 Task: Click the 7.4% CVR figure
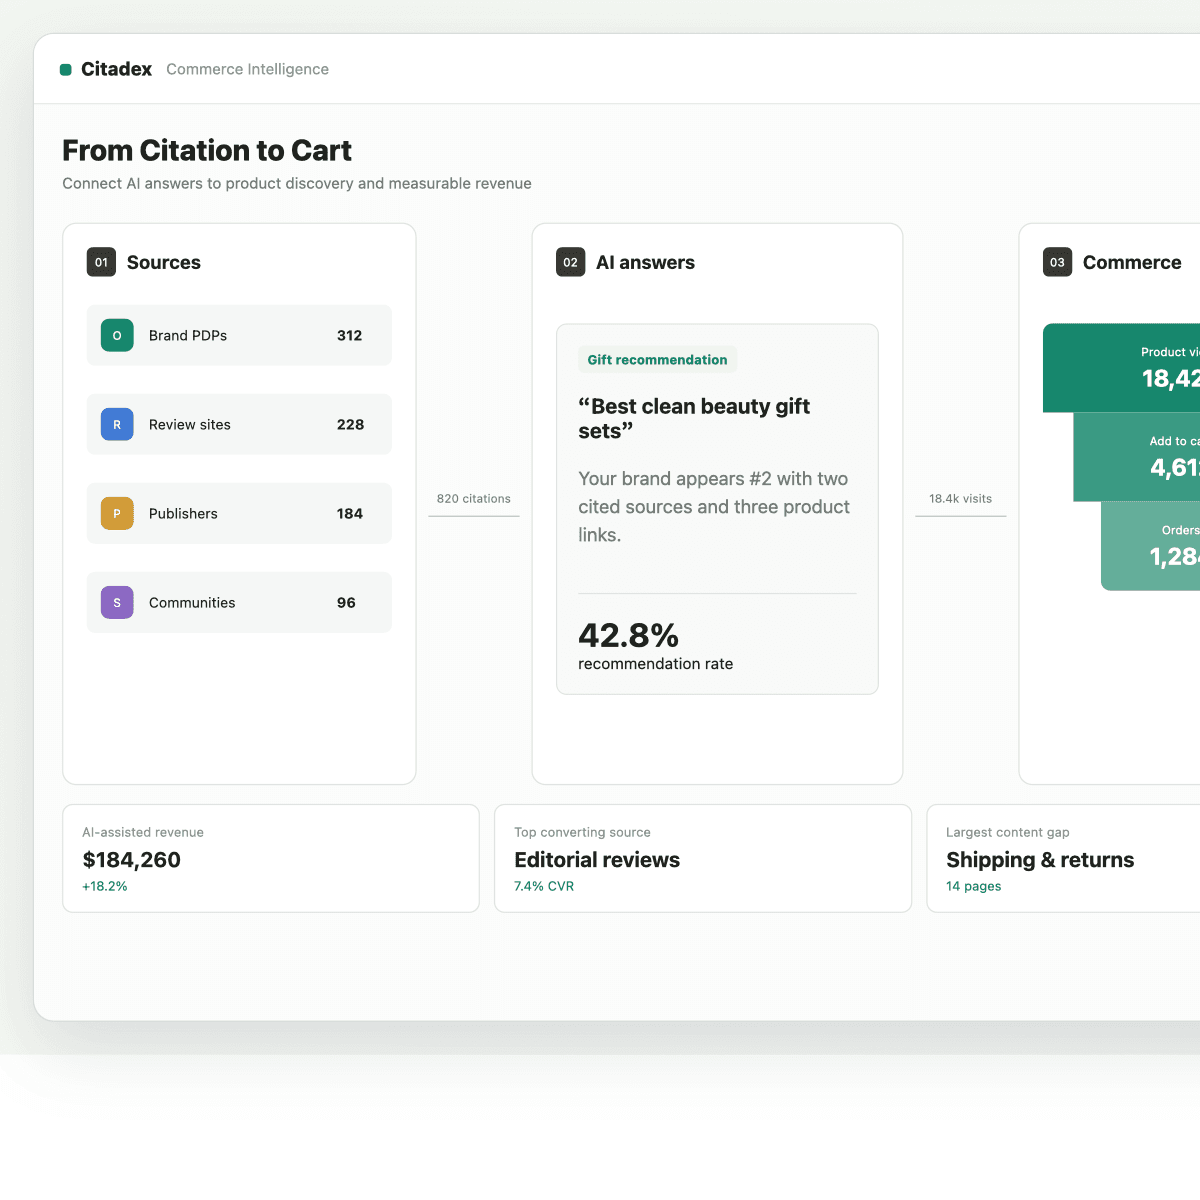click(544, 886)
